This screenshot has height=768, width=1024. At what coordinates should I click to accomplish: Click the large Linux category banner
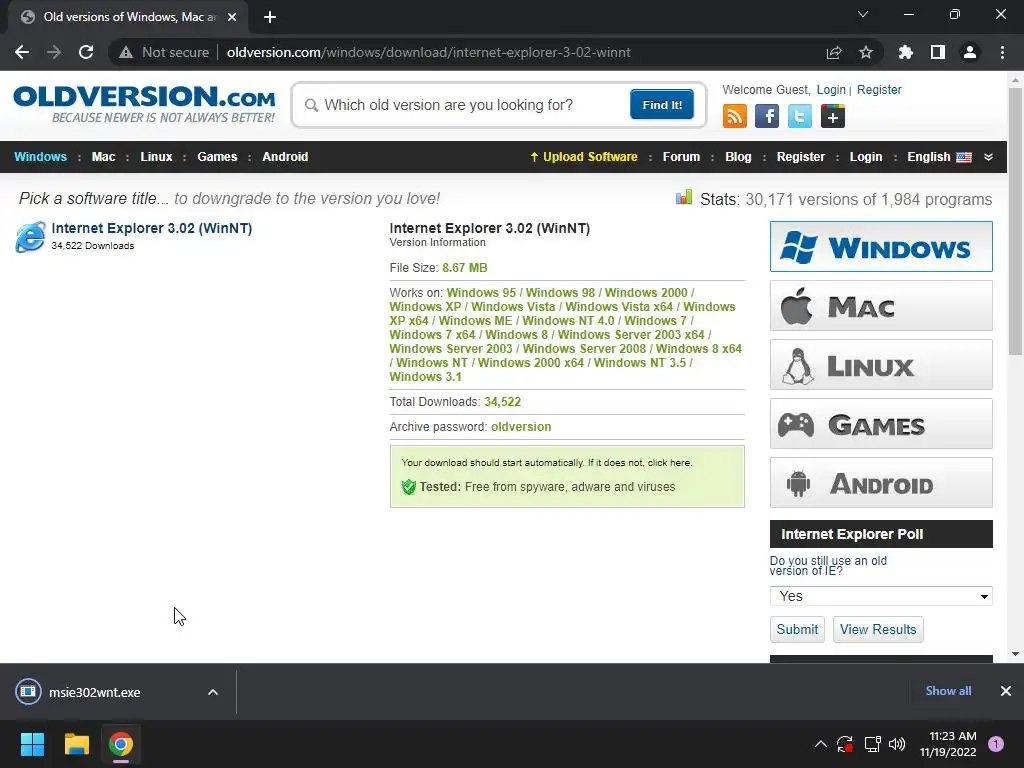click(x=881, y=364)
